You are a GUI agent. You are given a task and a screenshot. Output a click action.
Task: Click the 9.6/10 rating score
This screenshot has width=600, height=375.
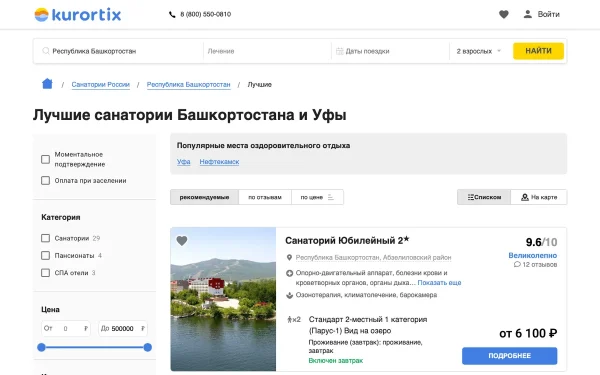pyautogui.click(x=541, y=242)
